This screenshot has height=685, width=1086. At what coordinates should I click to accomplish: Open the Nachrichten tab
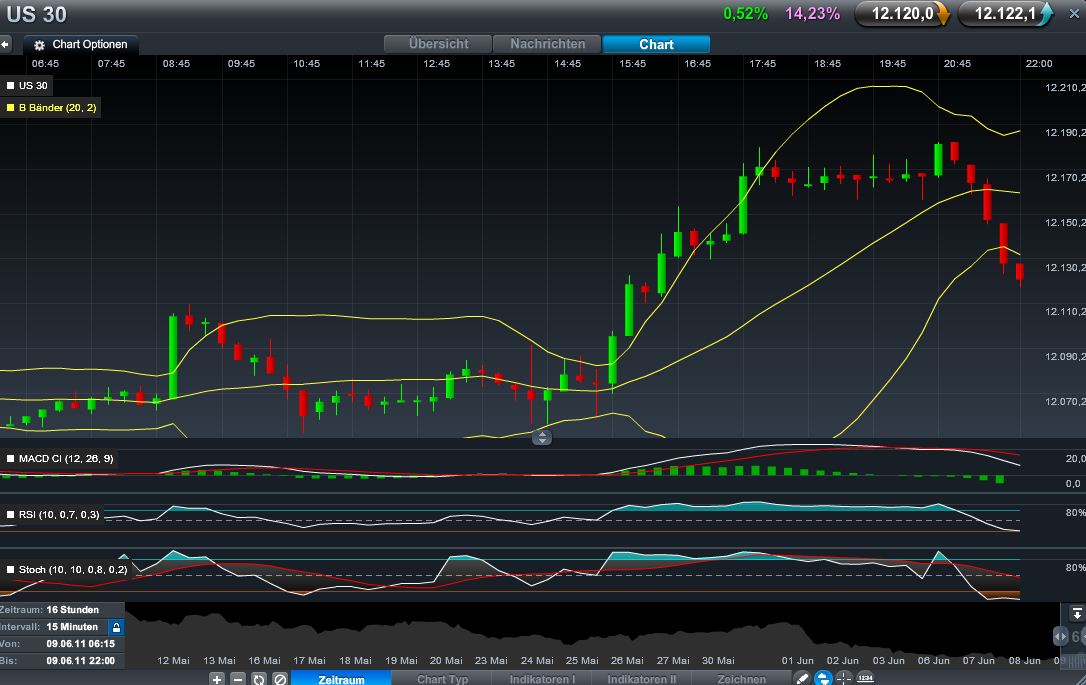547,43
